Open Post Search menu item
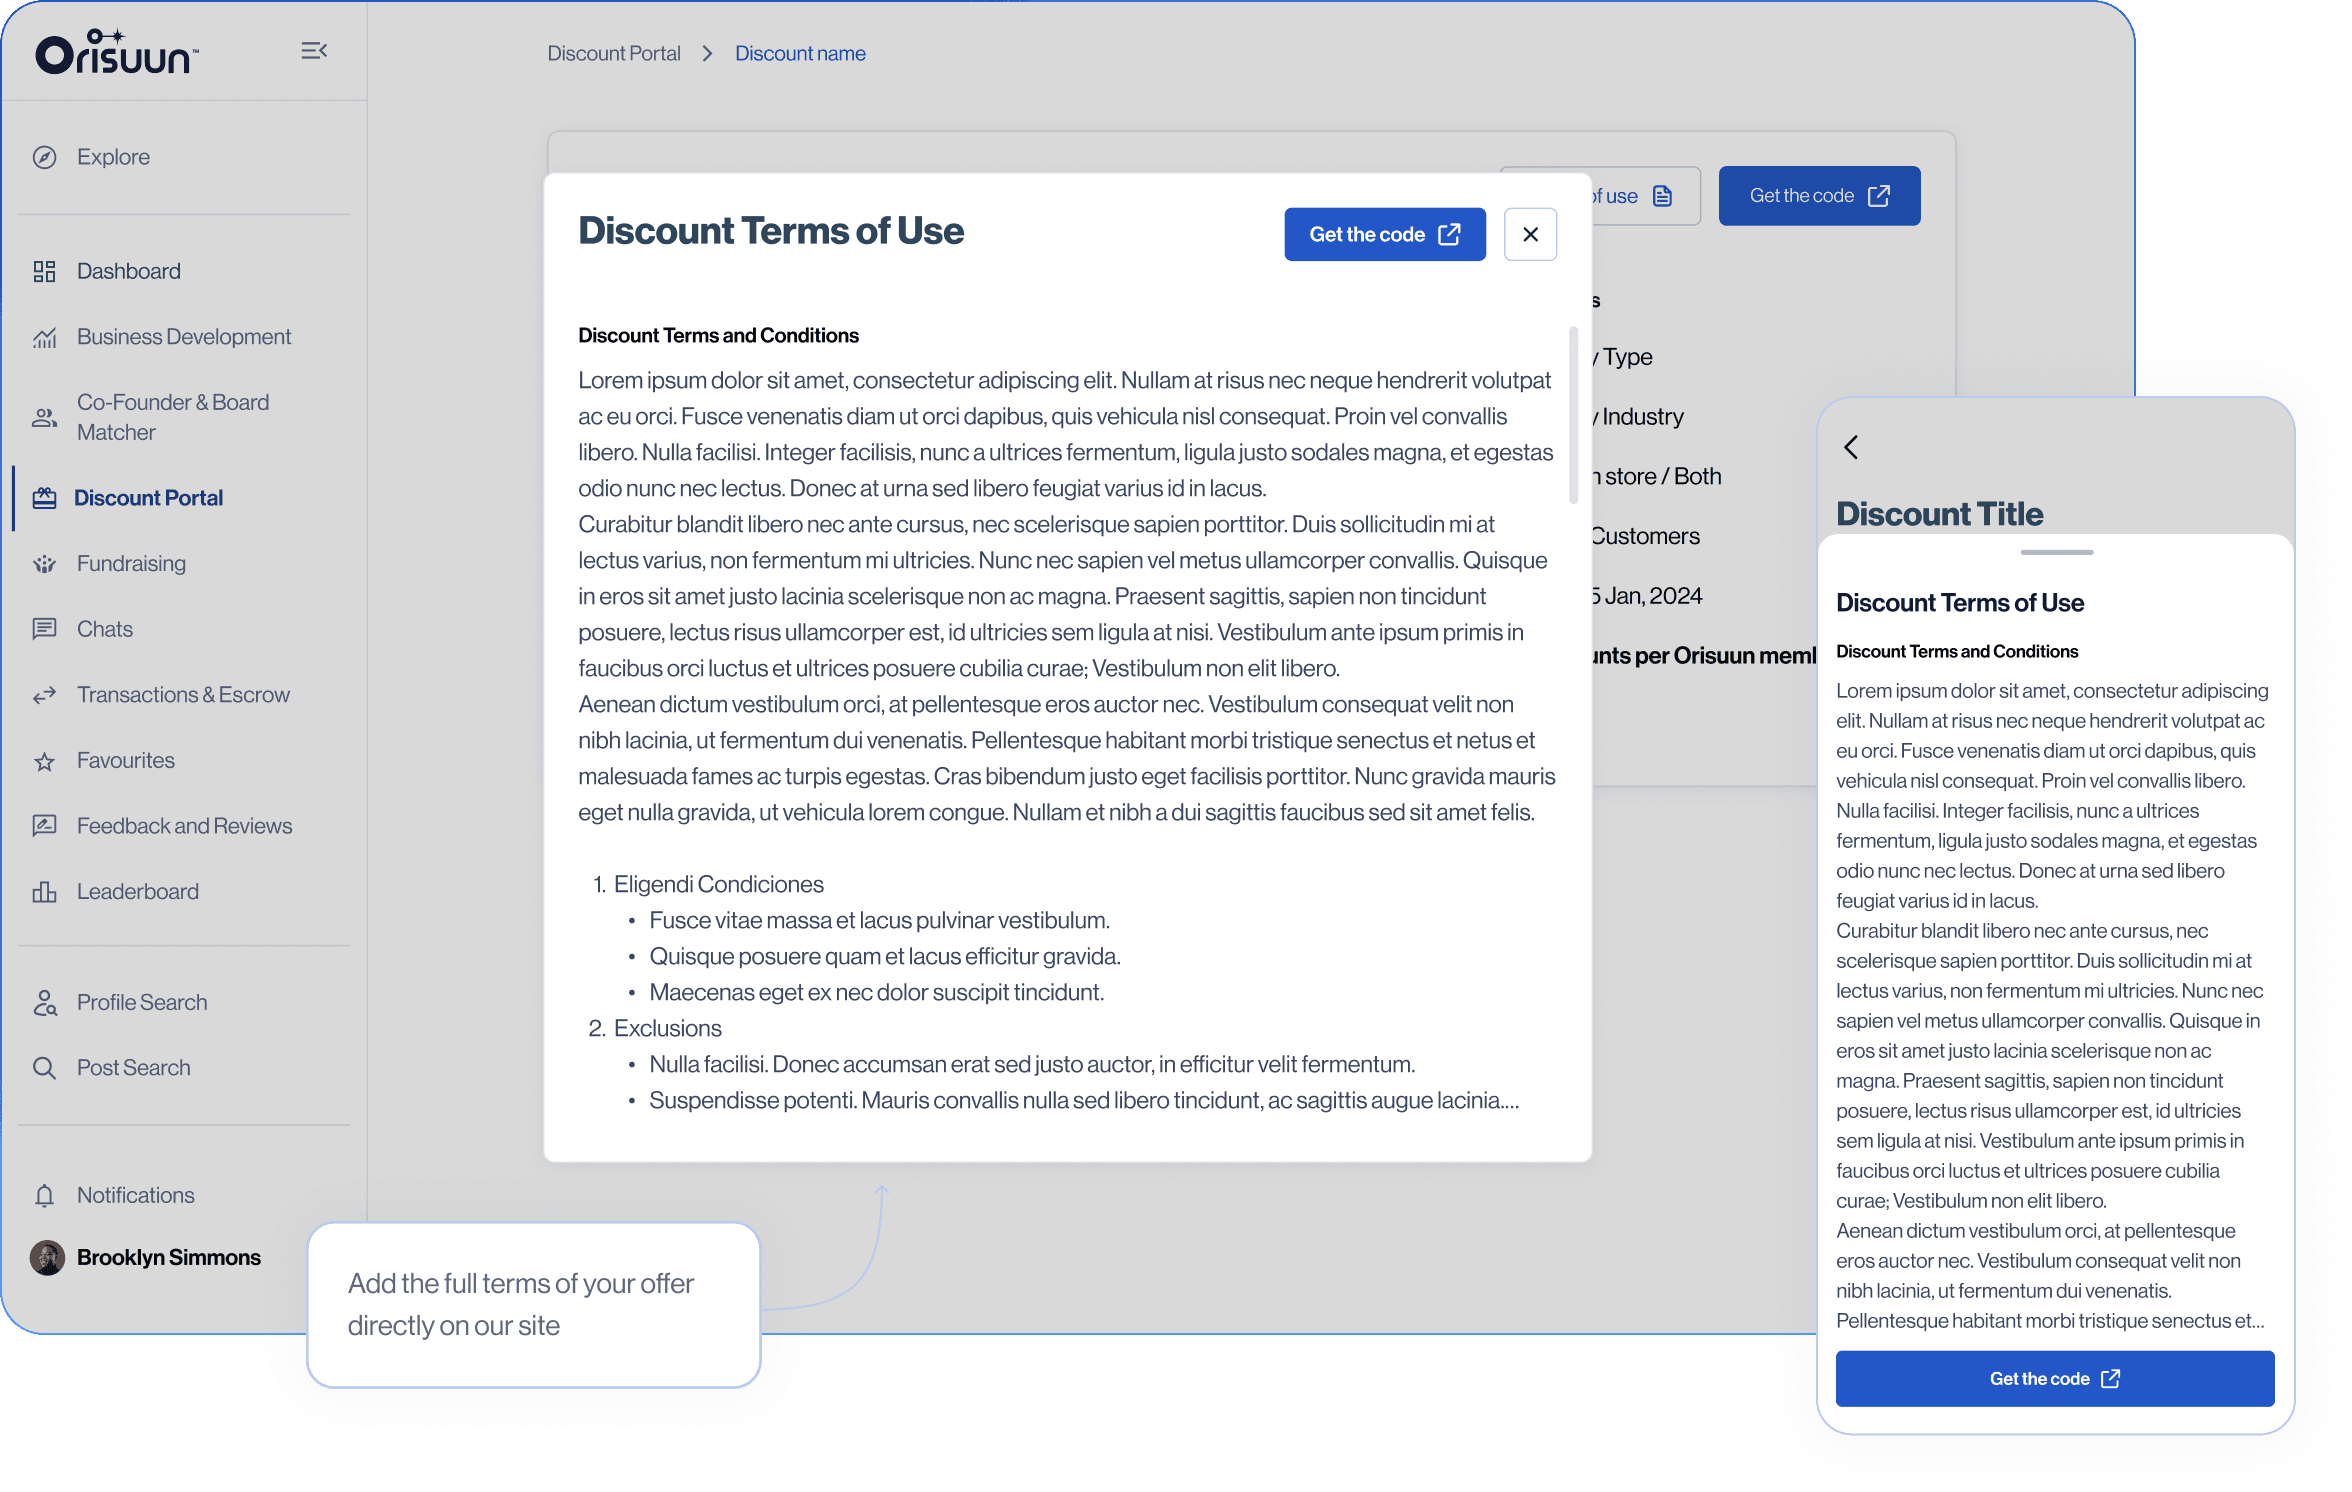The height and width of the screenshot is (1492, 2352). pyautogui.click(x=133, y=1068)
